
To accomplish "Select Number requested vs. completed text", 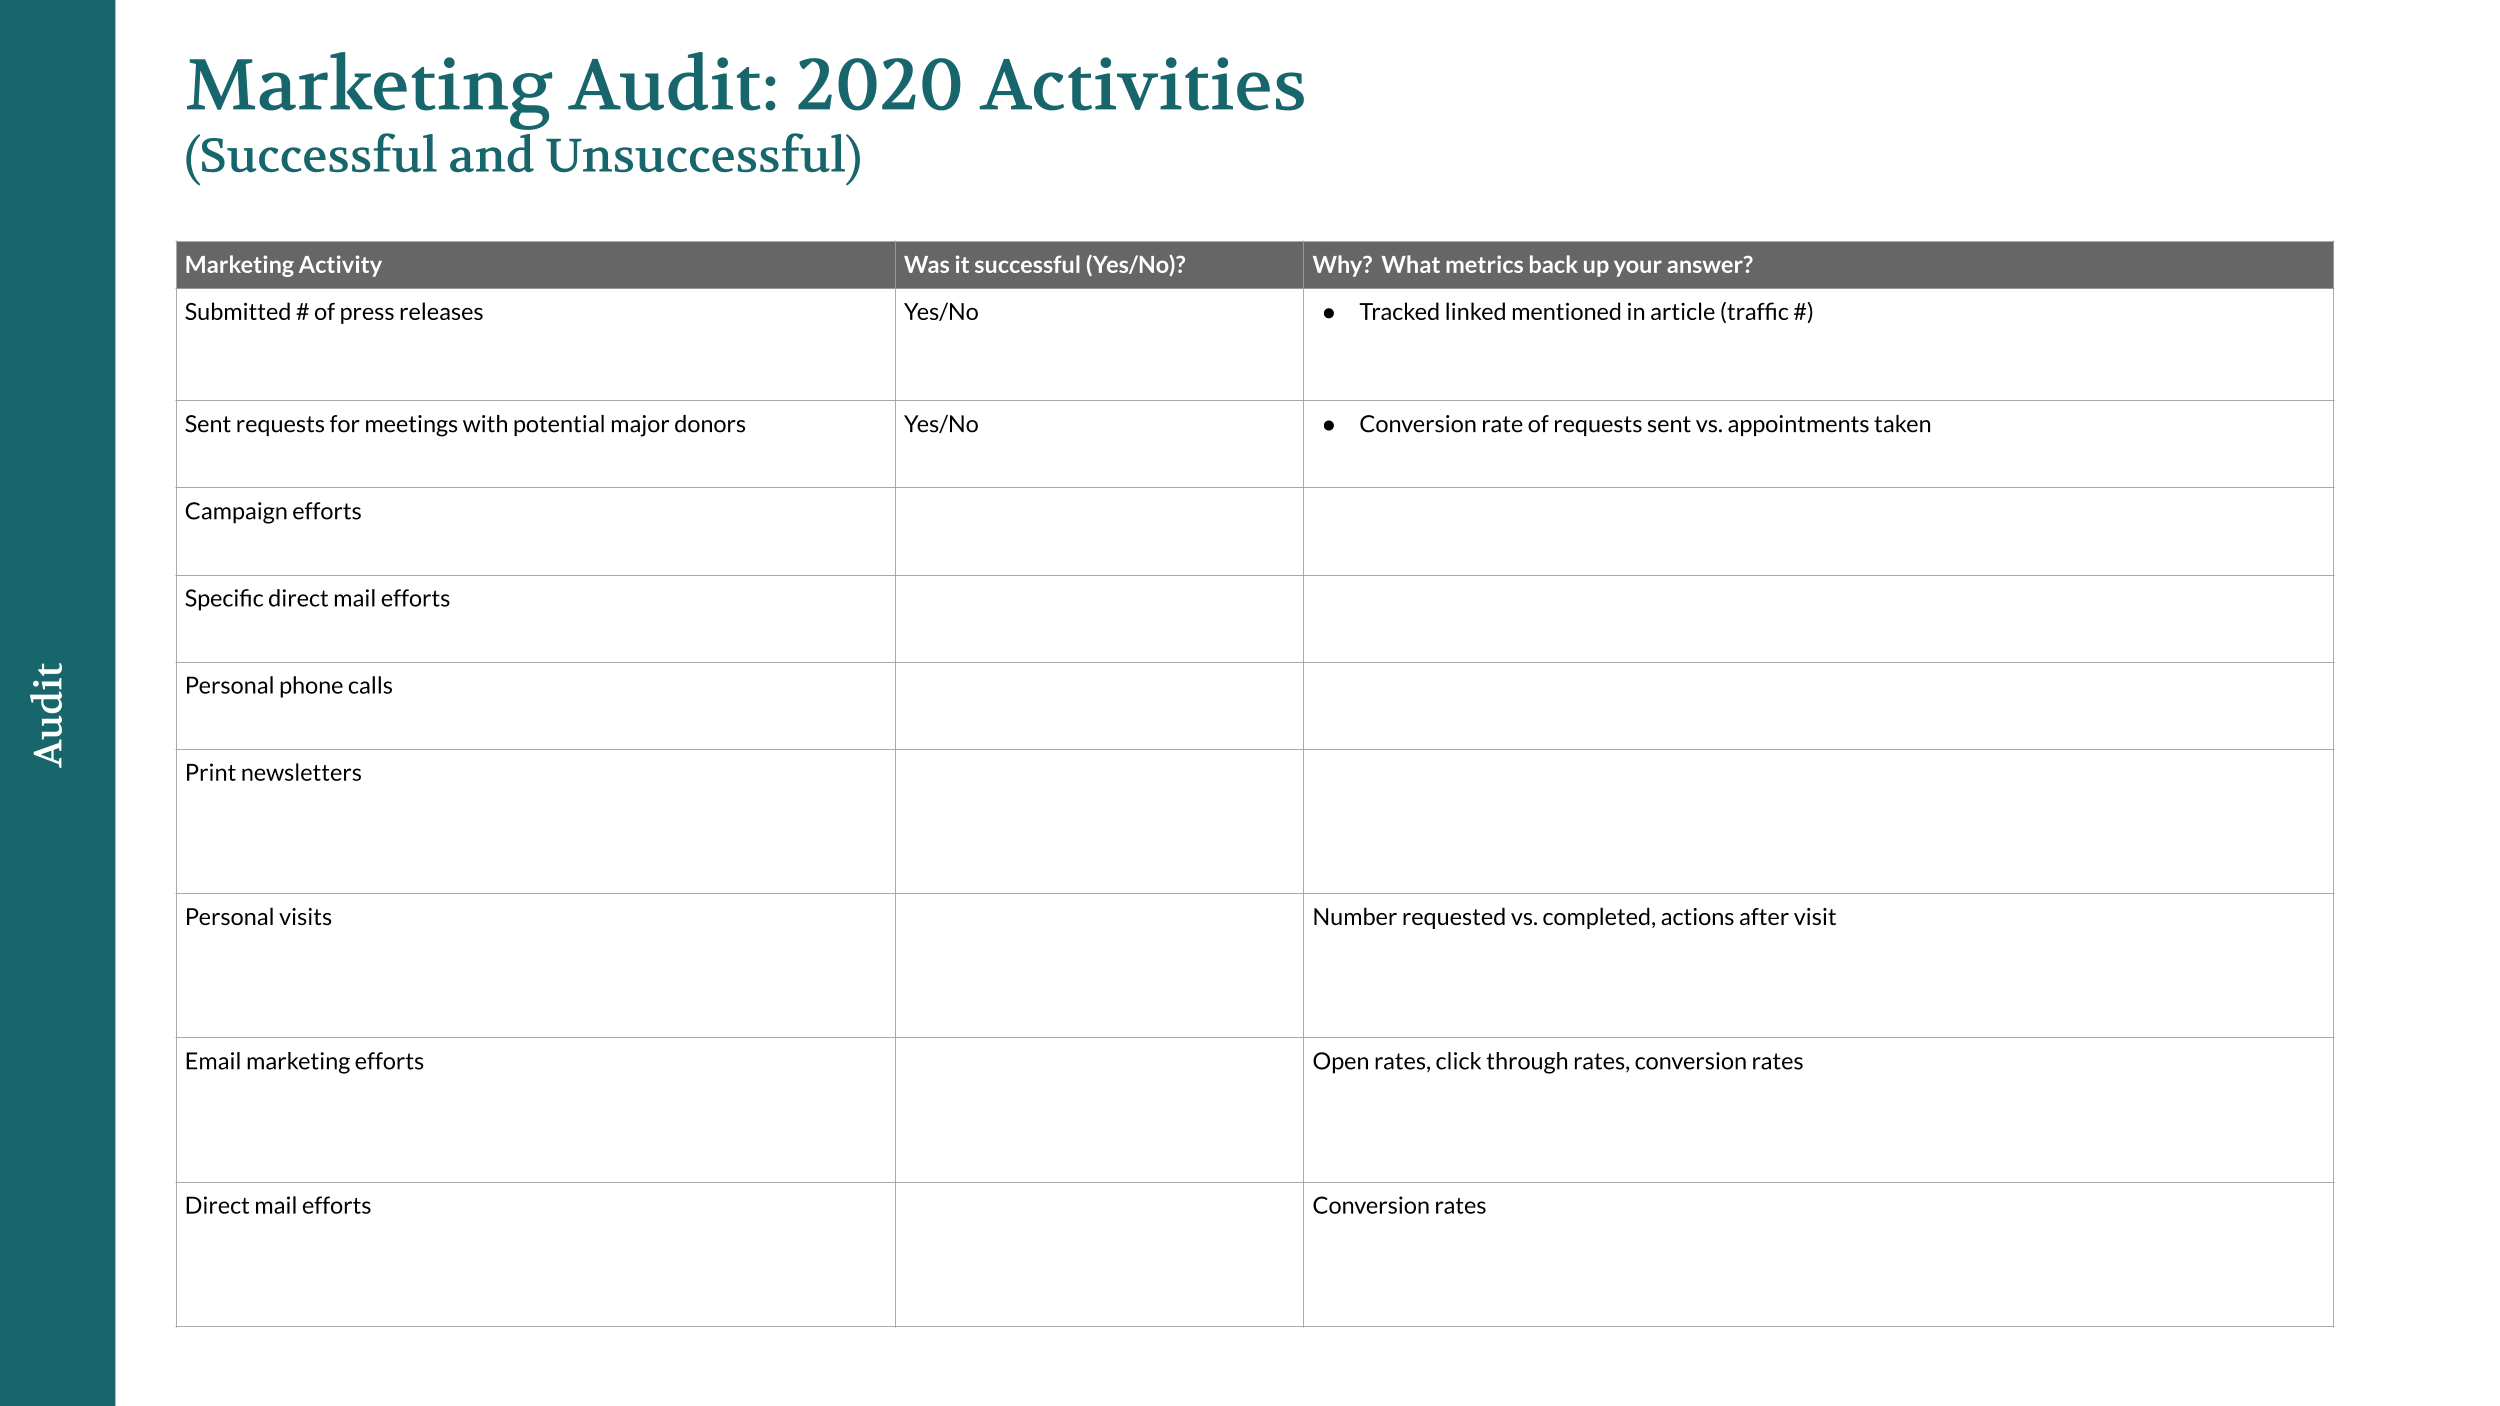I will (1573, 917).
